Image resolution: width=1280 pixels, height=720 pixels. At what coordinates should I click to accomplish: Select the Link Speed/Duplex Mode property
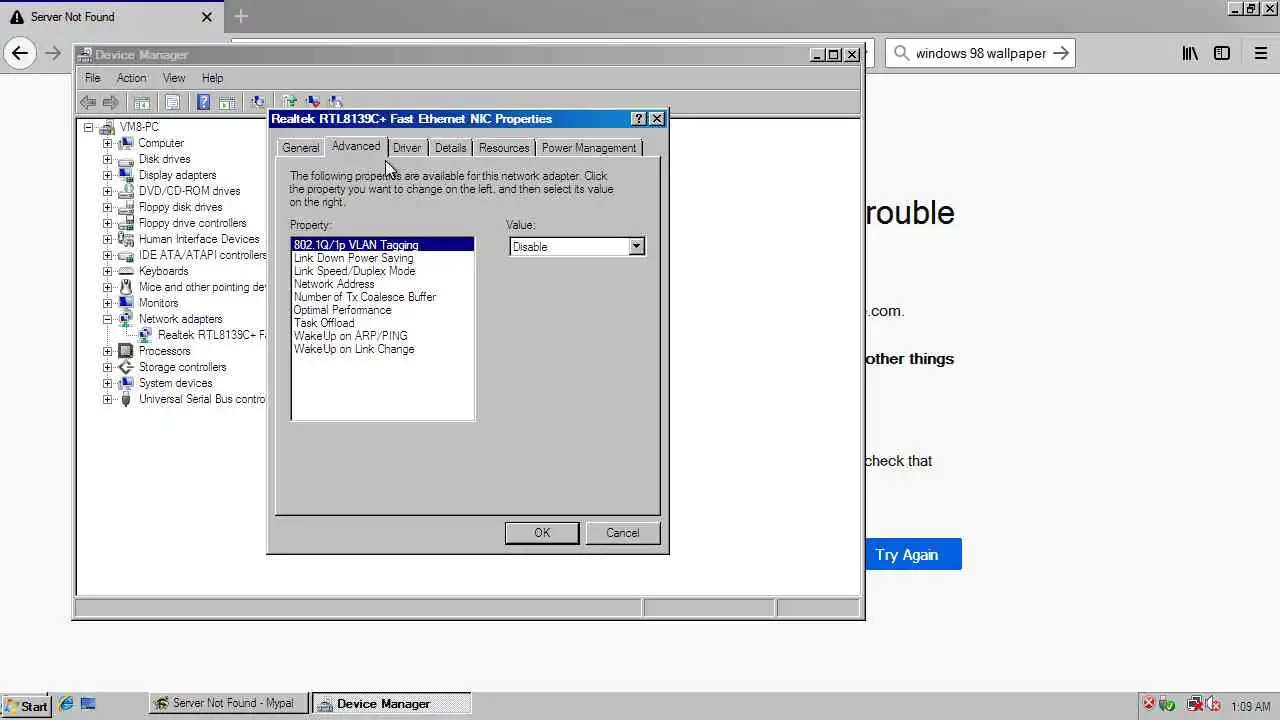(354, 271)
